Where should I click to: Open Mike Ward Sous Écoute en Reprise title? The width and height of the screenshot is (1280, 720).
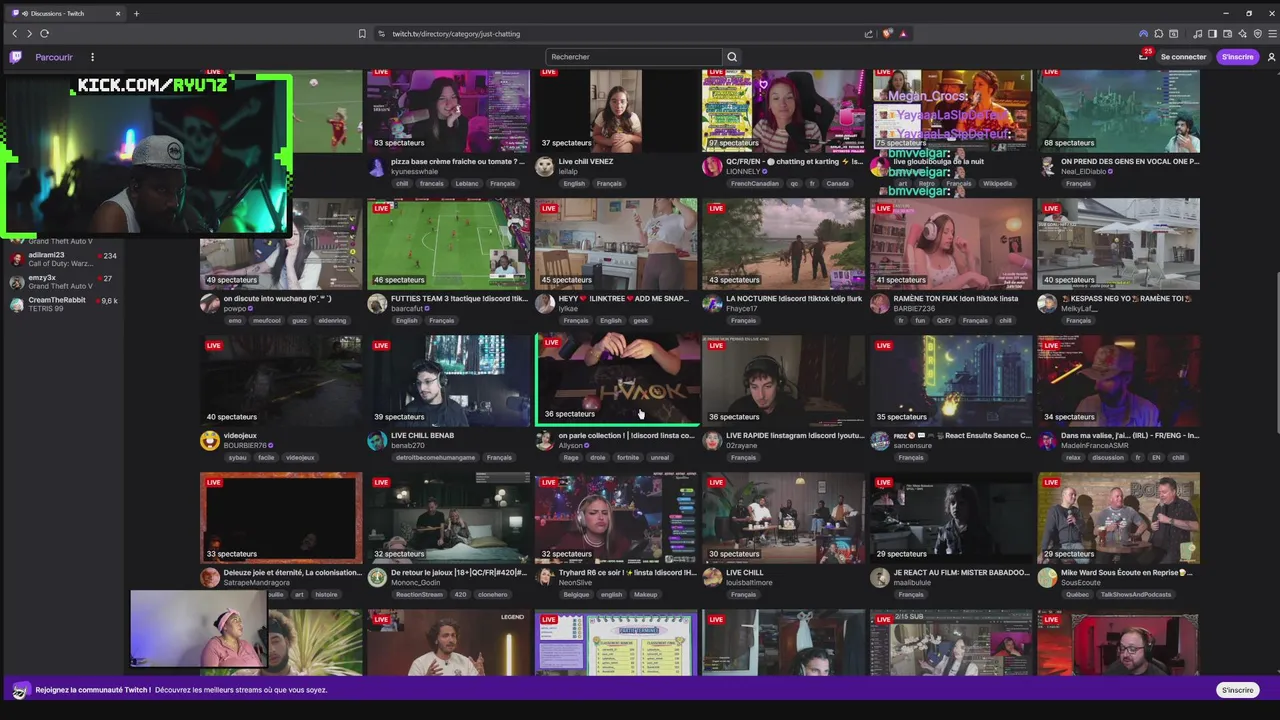1127,573
